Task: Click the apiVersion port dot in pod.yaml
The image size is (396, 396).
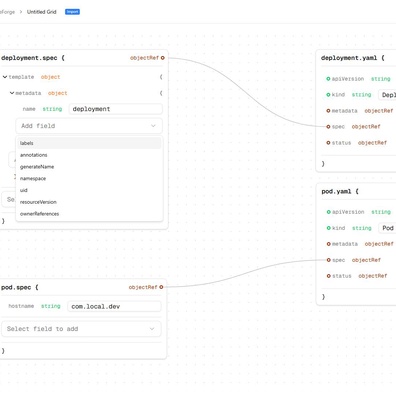Action: [328, 212]
